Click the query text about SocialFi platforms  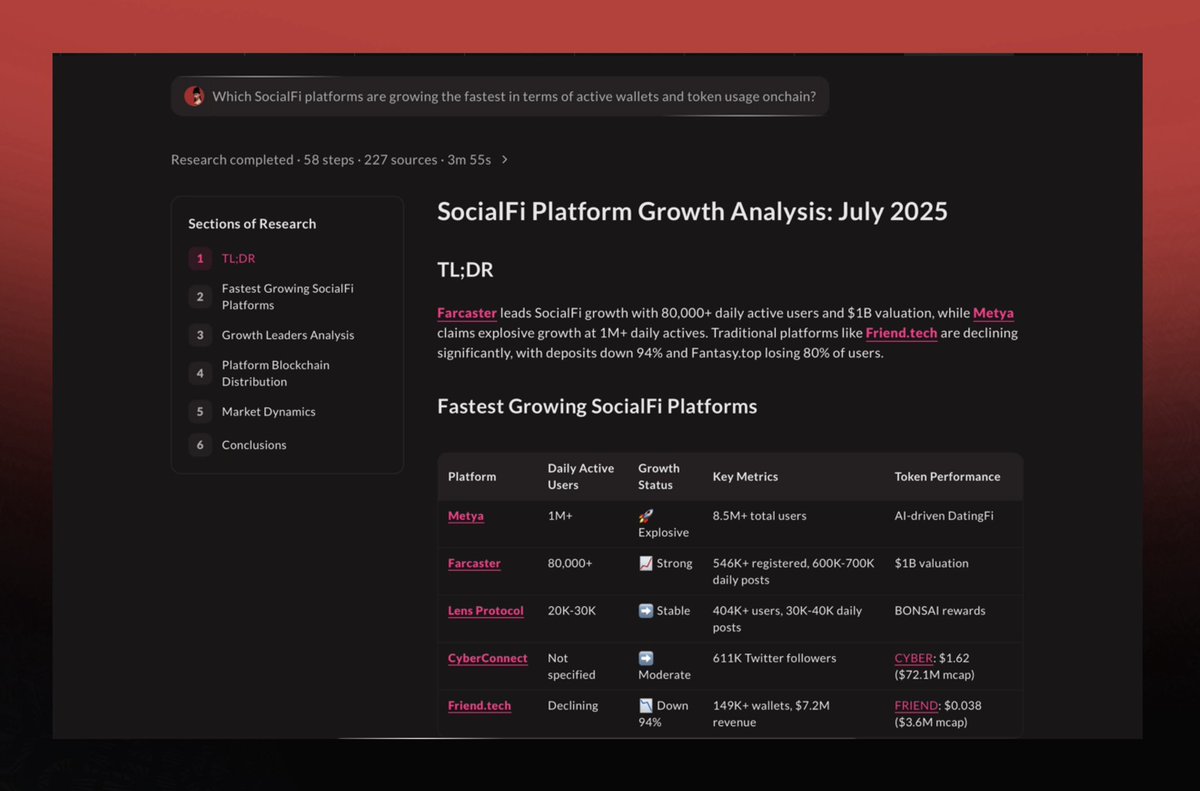coord(514,97)
